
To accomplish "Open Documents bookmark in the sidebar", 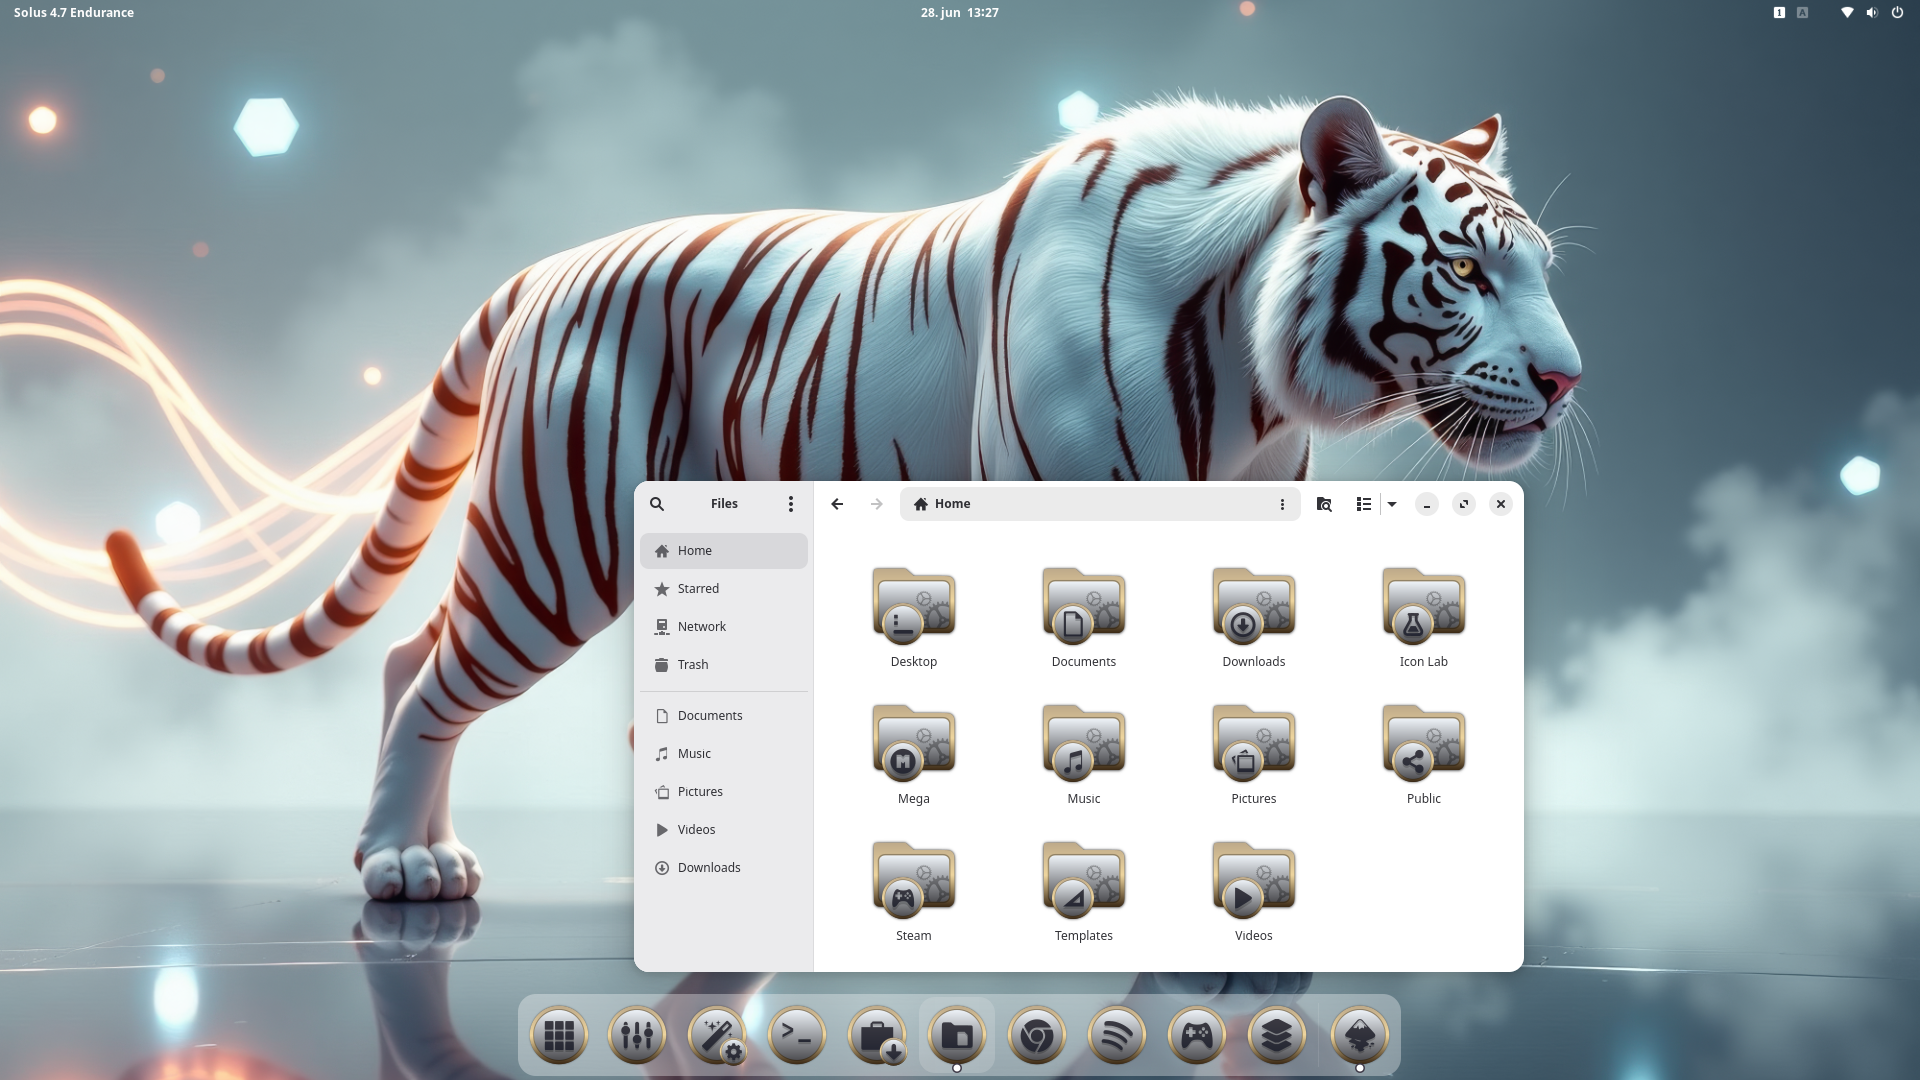I will [x=724, y=716].
